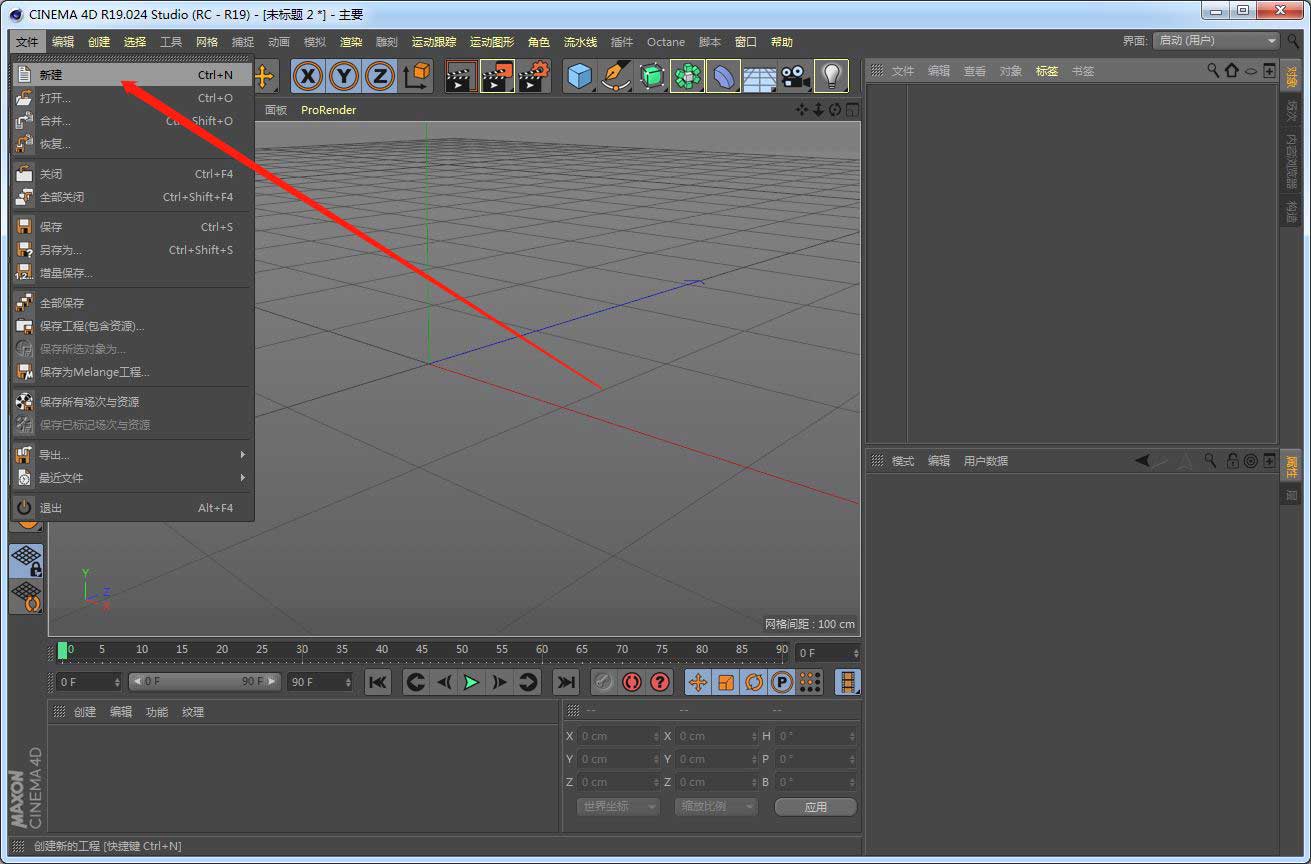Toggle automatic keyframing red button
Image resolution: width=1311 pixels, height=864 pixels.
[x=632, y=682]
